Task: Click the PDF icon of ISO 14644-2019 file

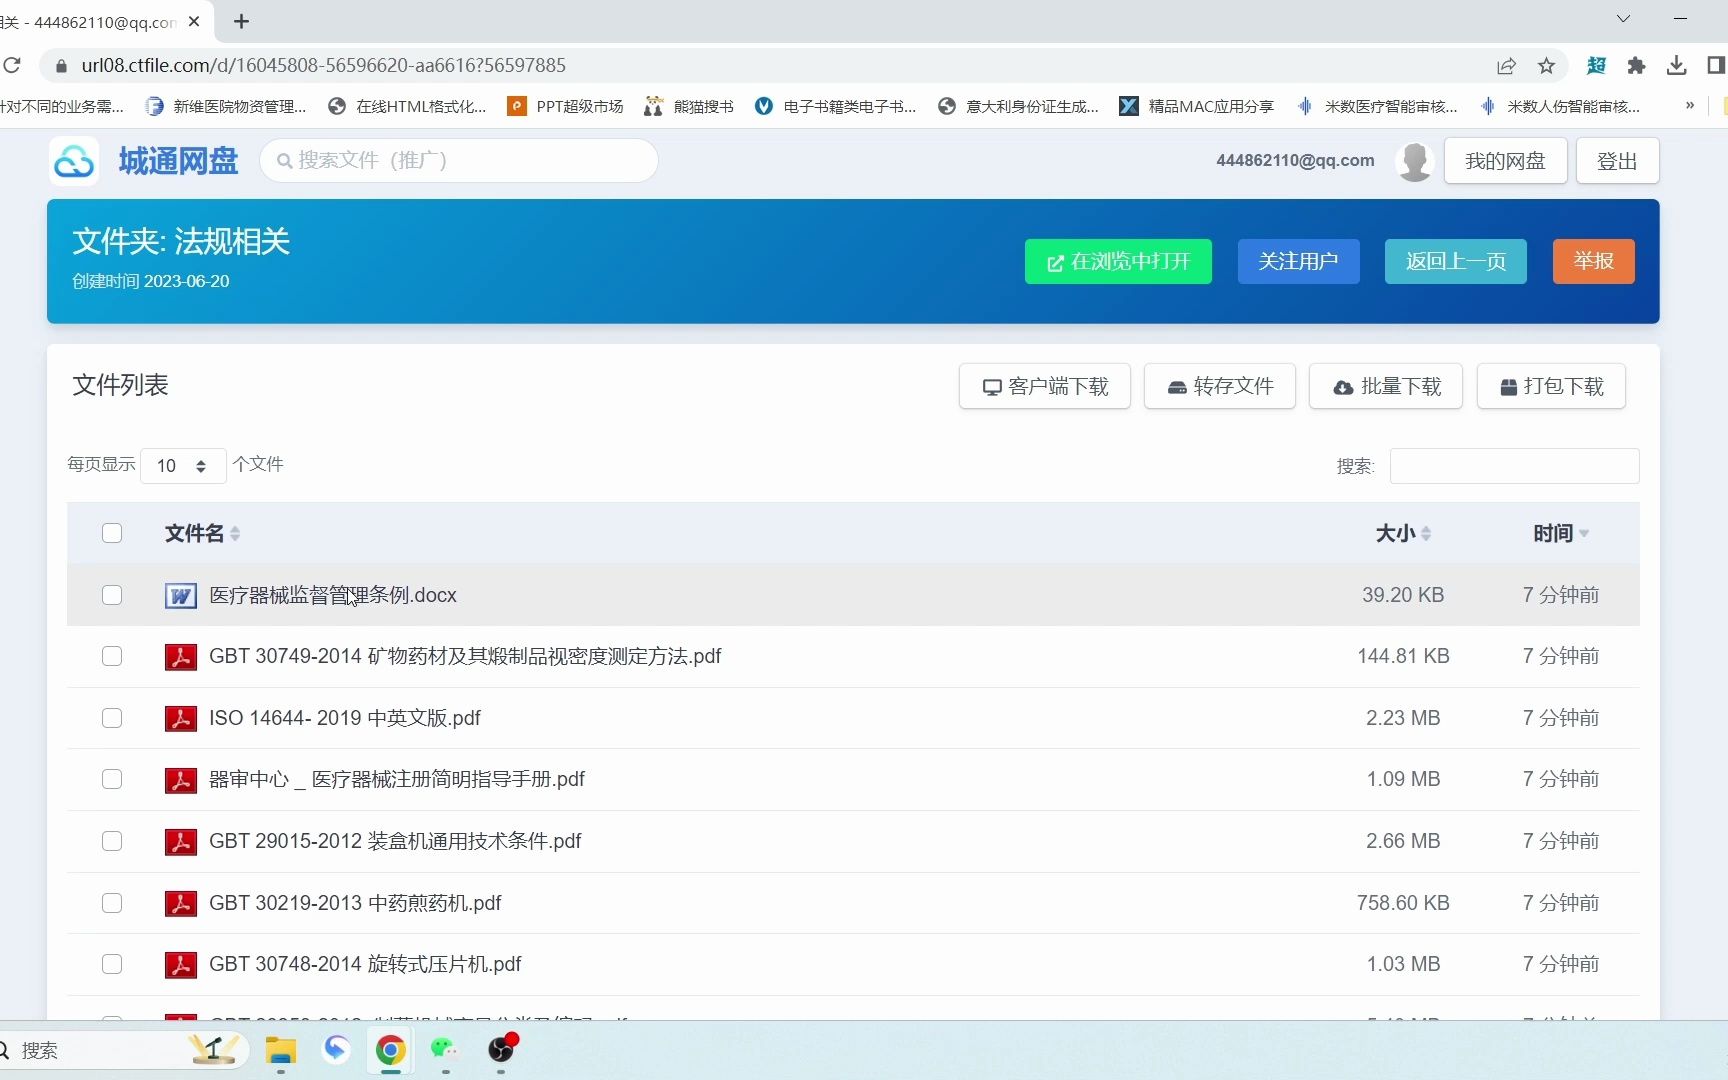Action: tap(180, 719)
